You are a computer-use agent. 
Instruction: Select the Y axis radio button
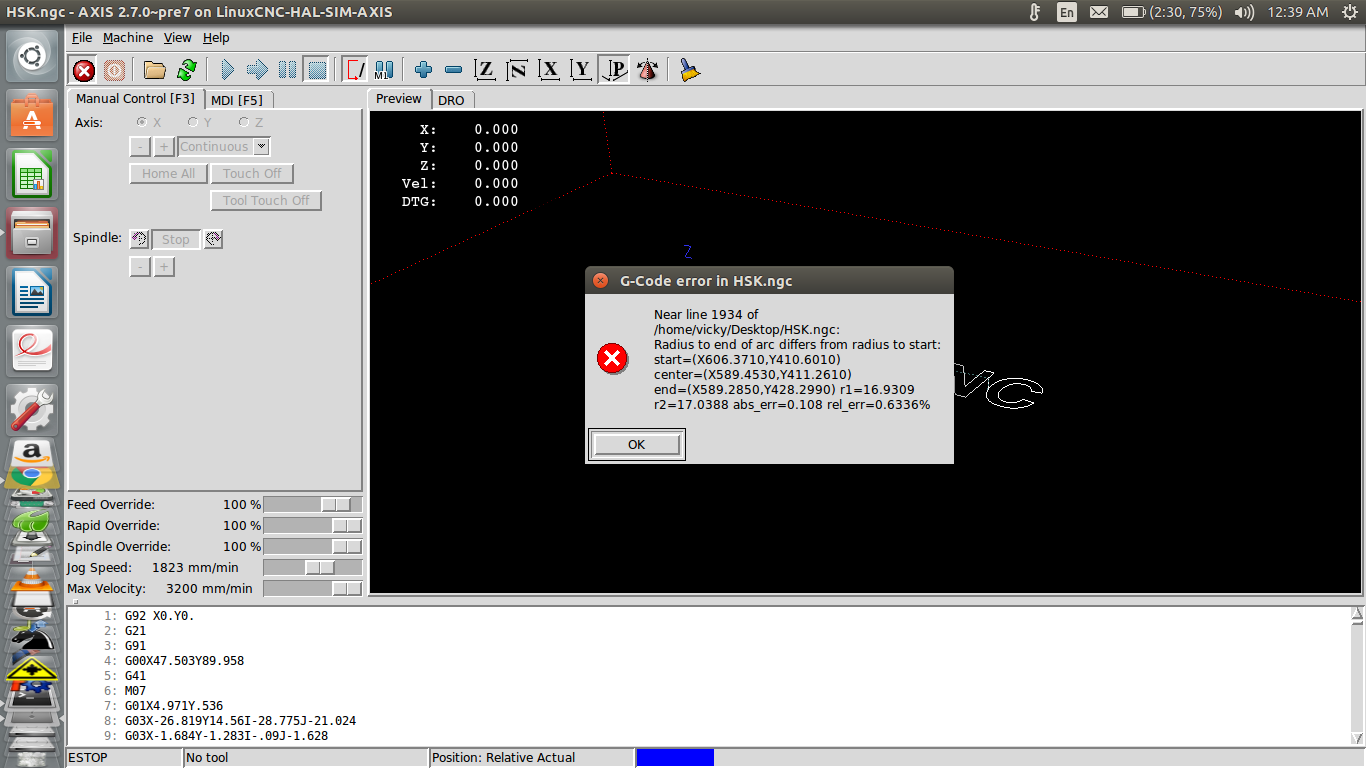coord(192,122)
